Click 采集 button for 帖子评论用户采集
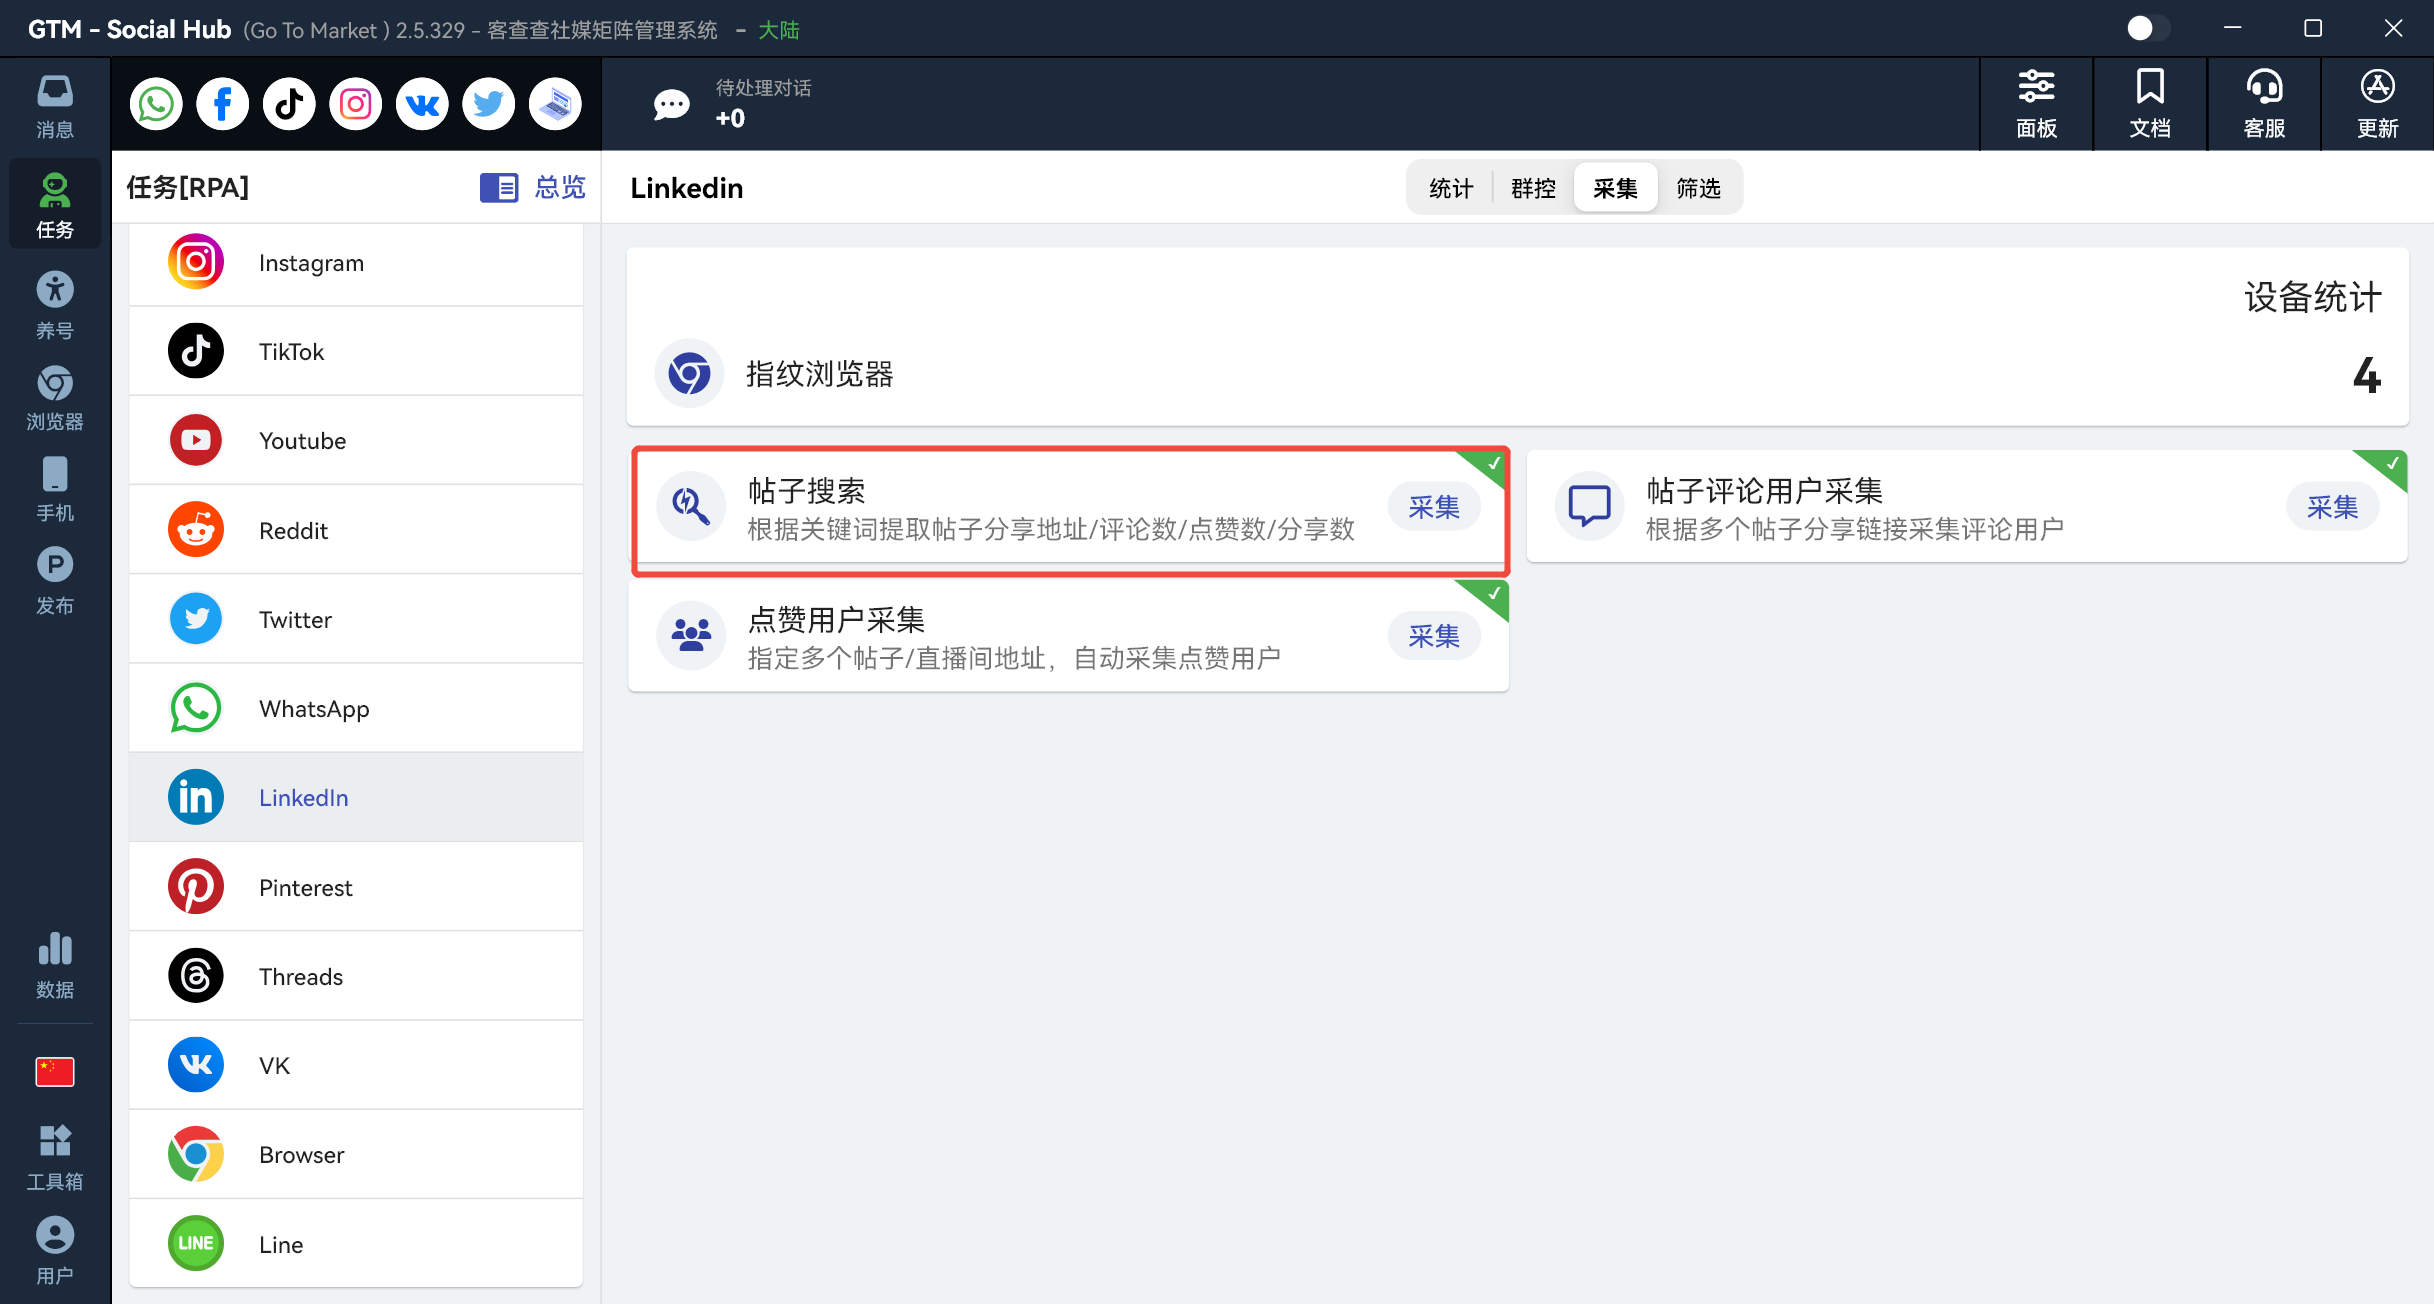This screenshot has height=1304, width=2434. click(x=2332, y=507)
